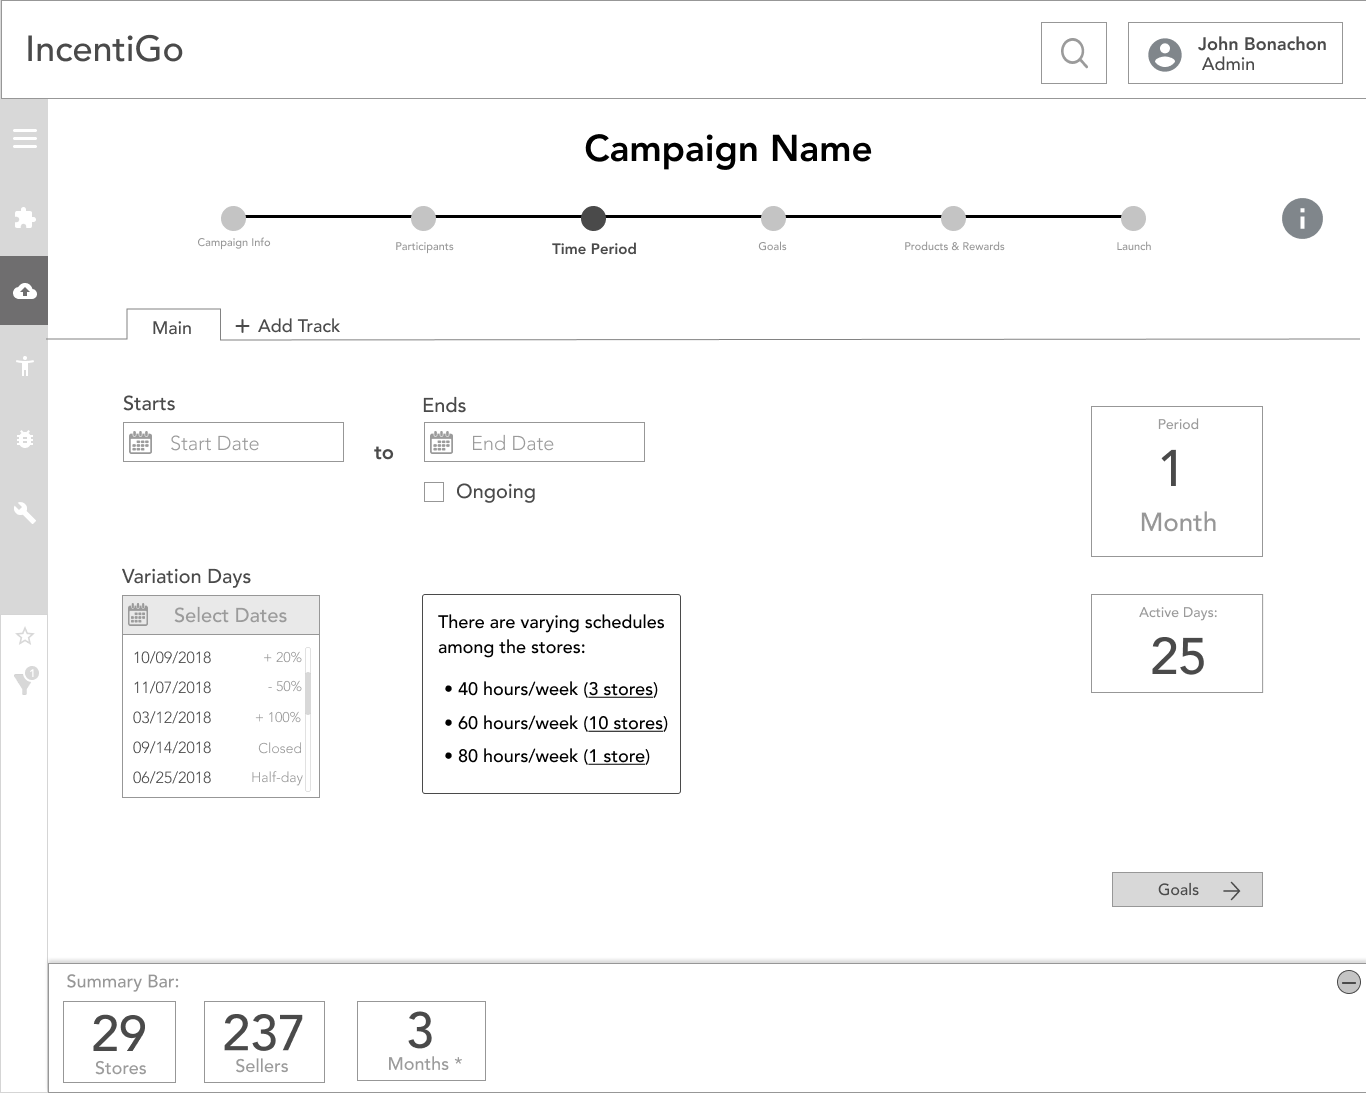Switch to the Main tab
The height and width of the screenshot is (1093, 1366).
[x=172, y=327]
